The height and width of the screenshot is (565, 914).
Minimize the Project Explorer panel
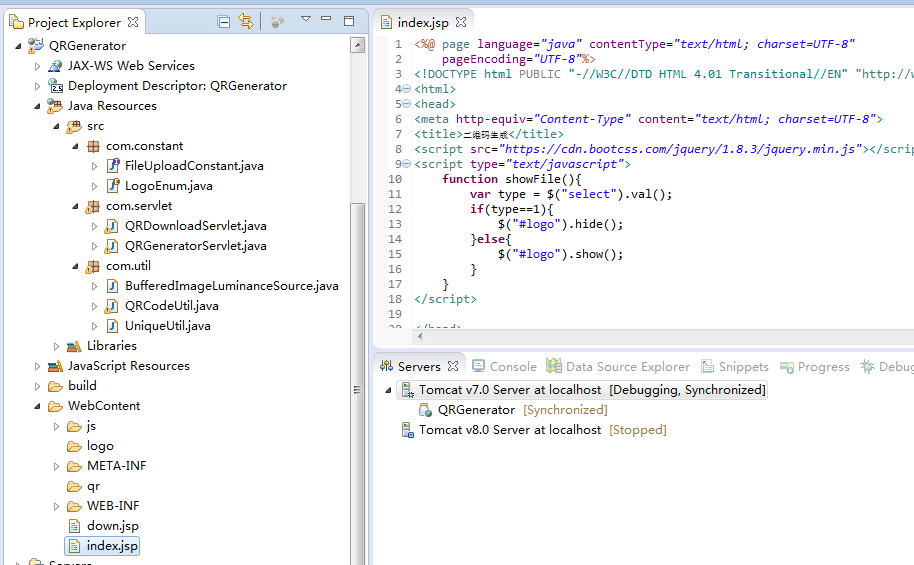pyautogui.click(x=328, y=20)
